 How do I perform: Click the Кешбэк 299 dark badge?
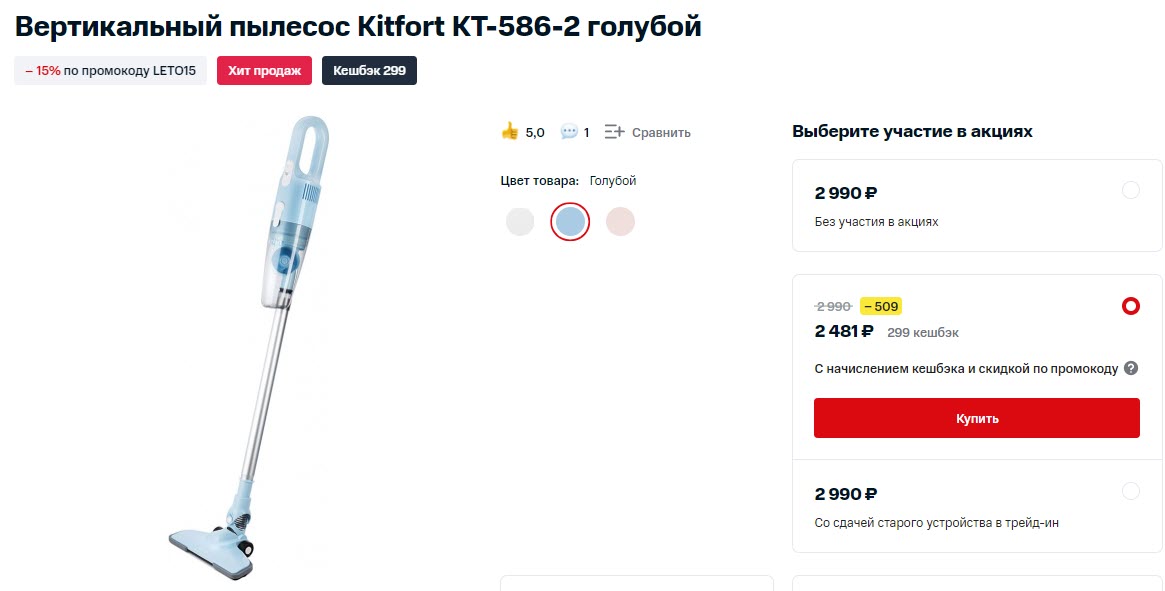(369, 70)
